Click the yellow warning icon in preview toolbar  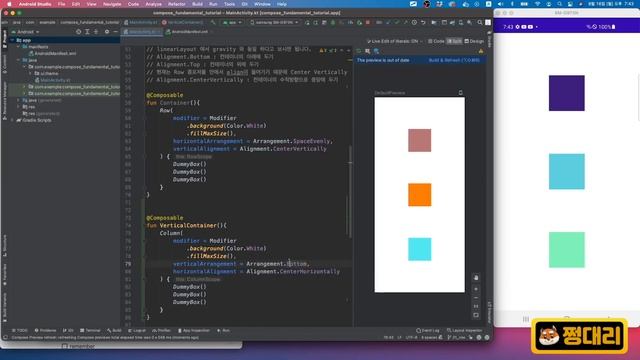(481, 51)
